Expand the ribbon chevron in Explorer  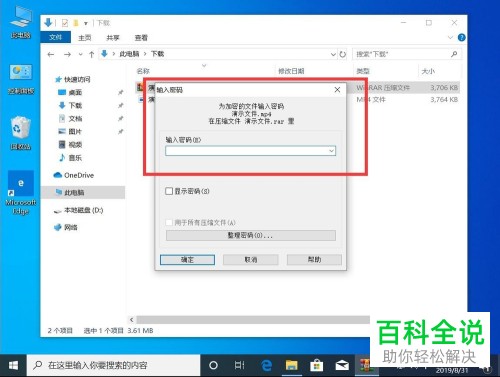tap(450, 37)
